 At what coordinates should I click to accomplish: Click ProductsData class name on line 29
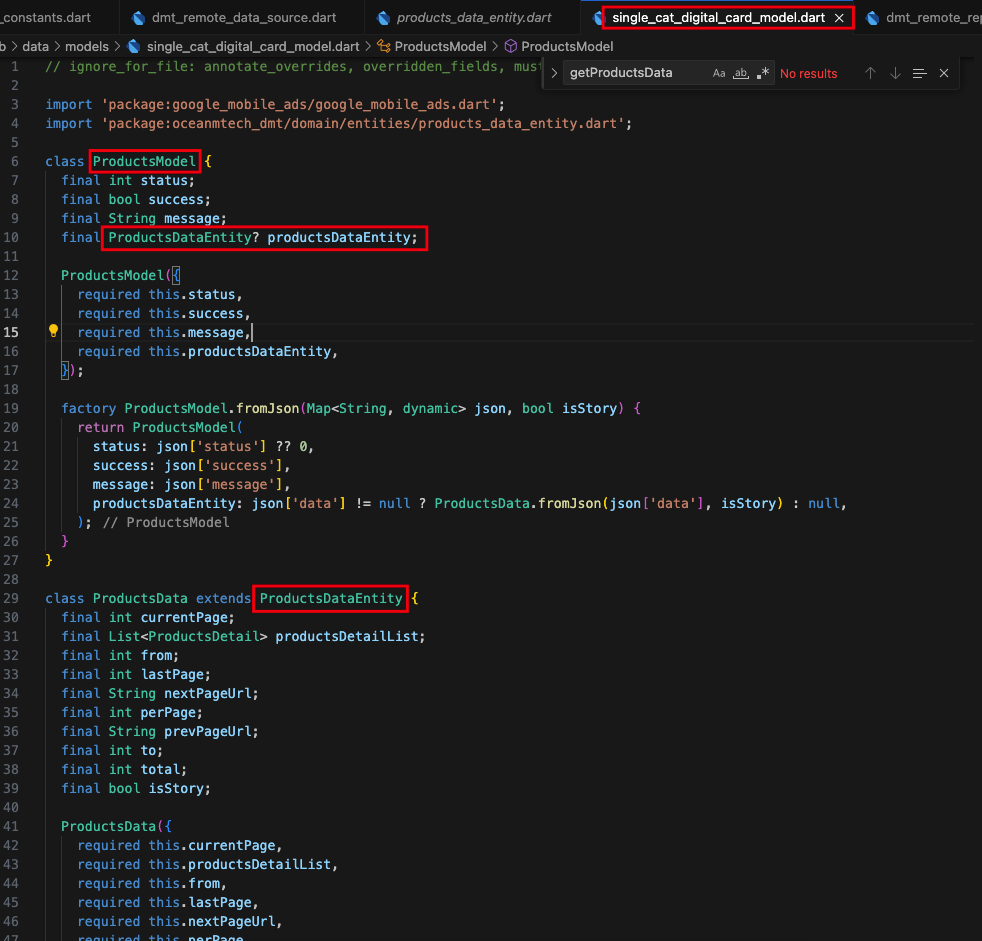[x=140, y=599]
